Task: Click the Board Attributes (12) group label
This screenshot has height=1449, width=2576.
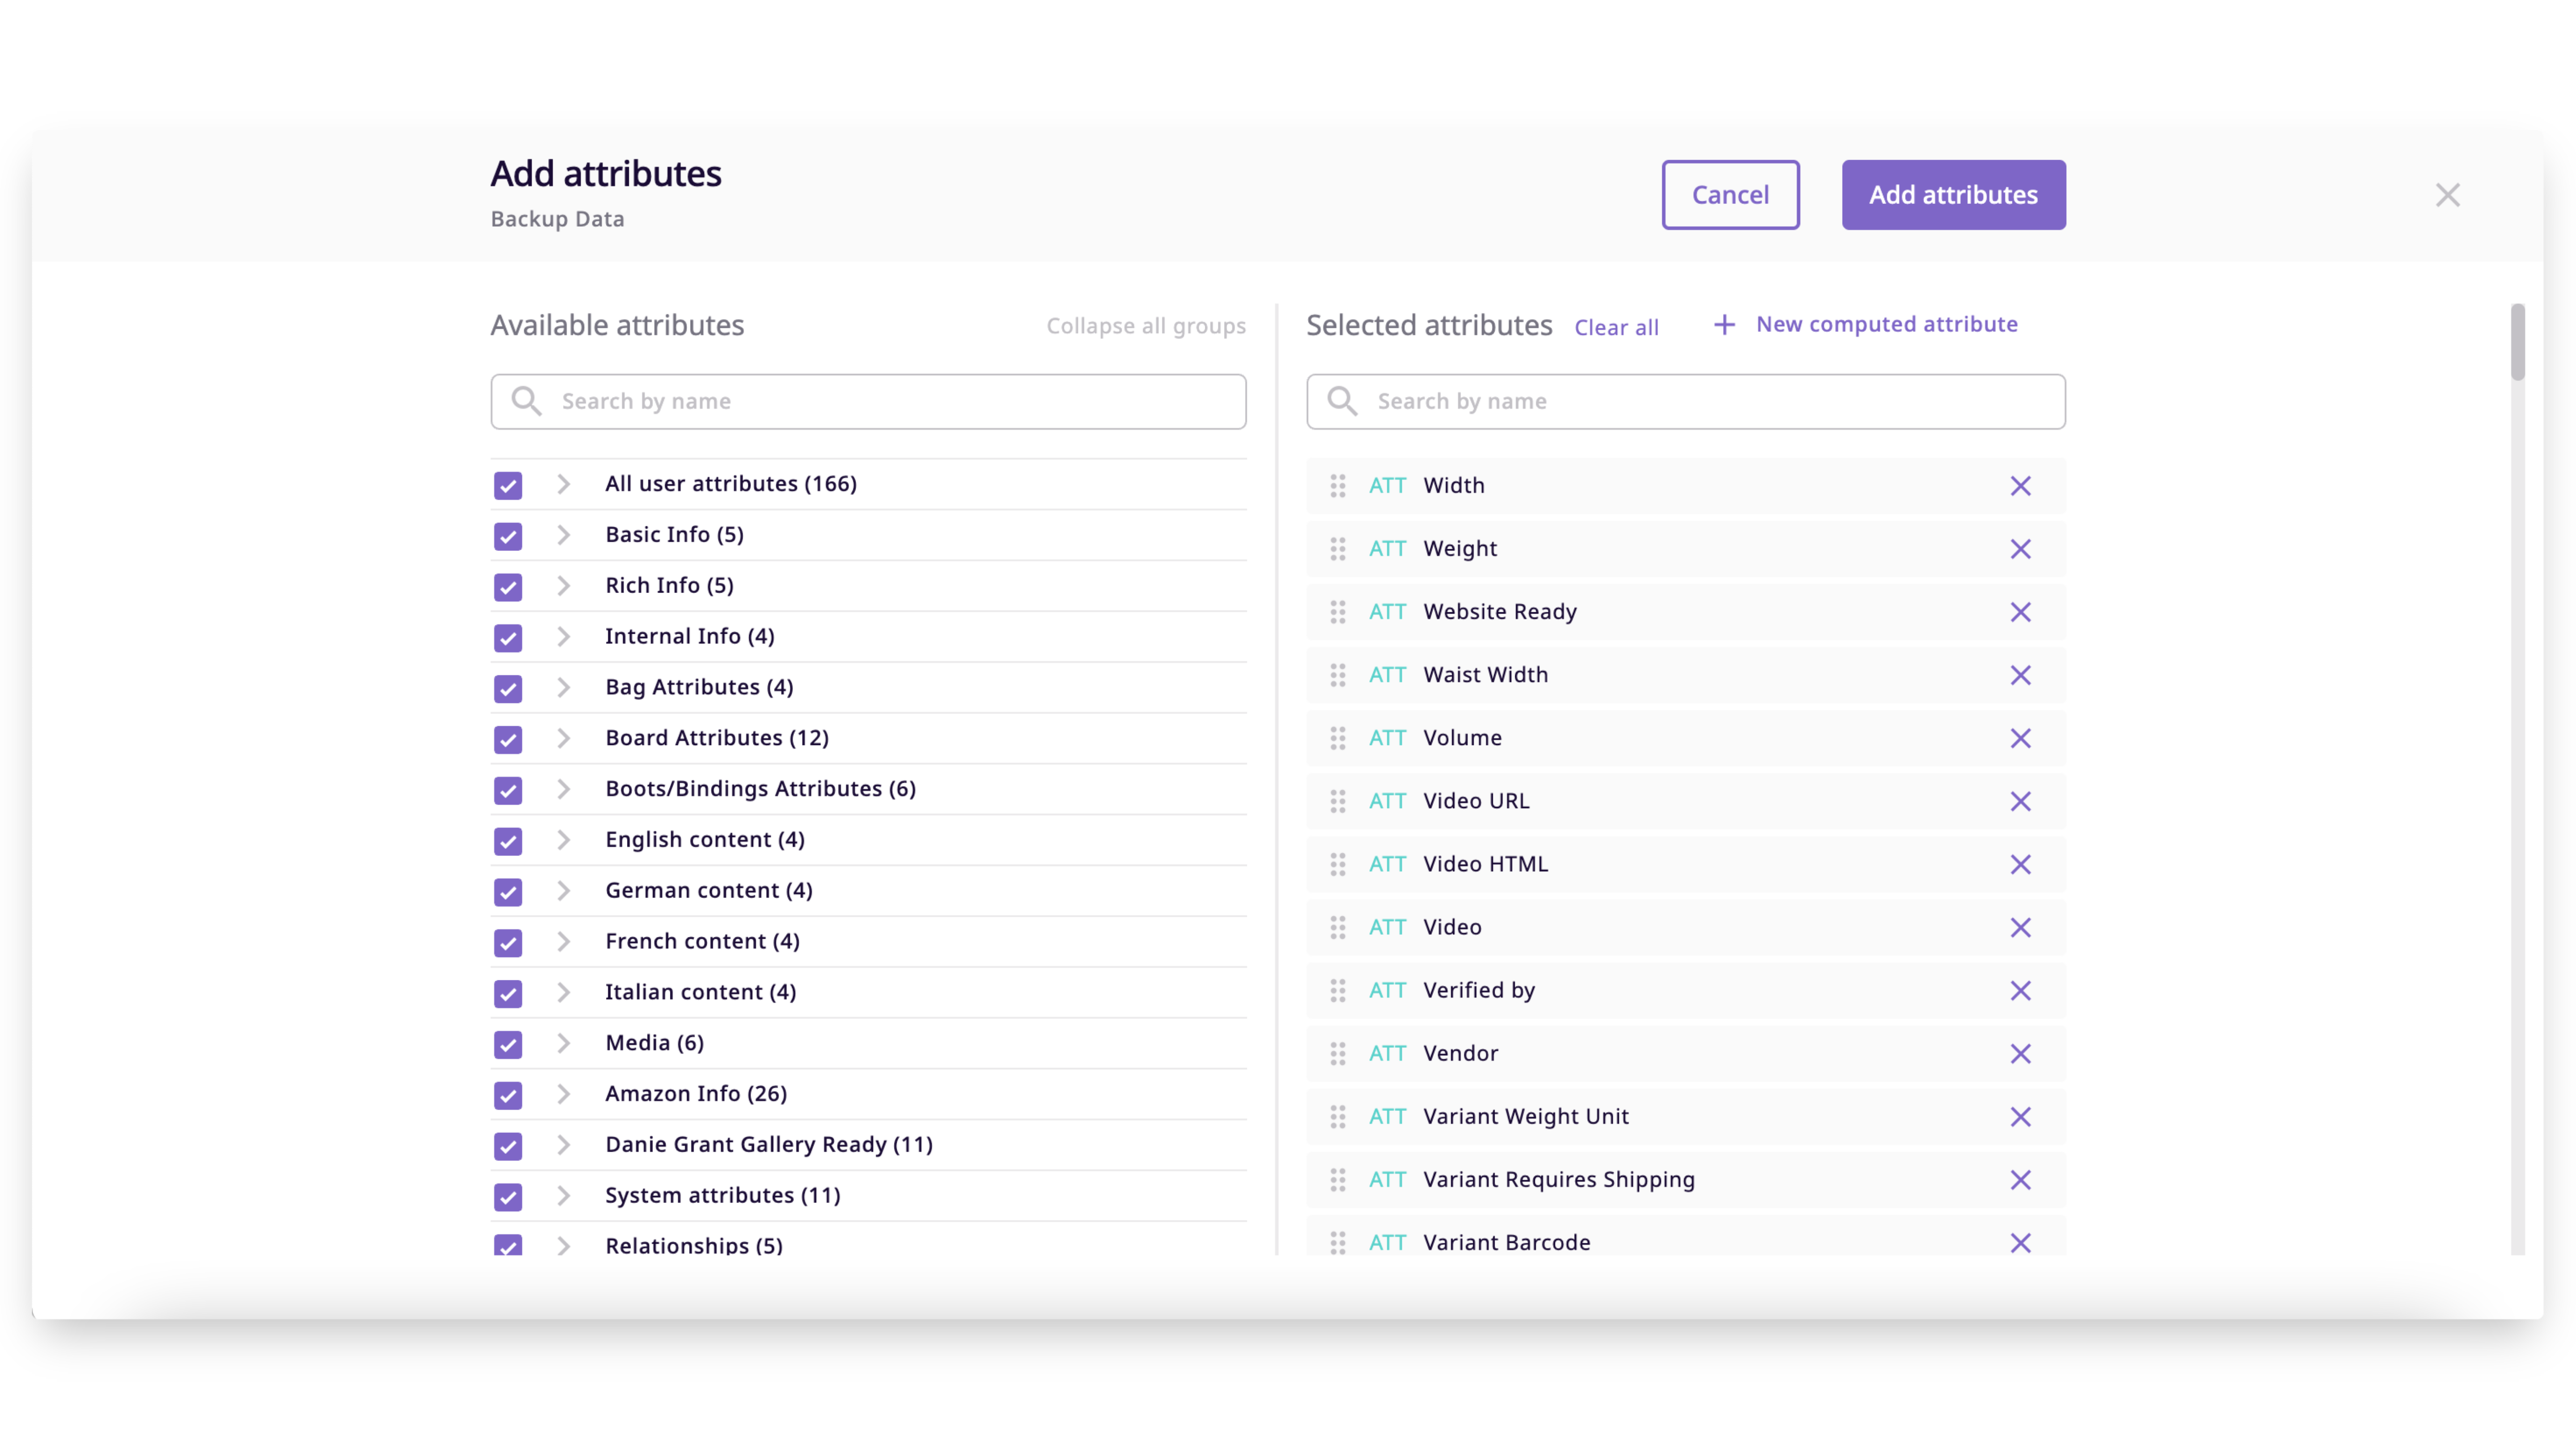Action: (x=717, y=738)
